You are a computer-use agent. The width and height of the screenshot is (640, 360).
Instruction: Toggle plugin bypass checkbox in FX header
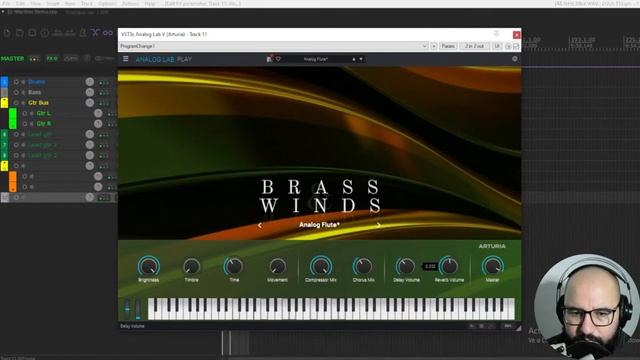[516, 47]
